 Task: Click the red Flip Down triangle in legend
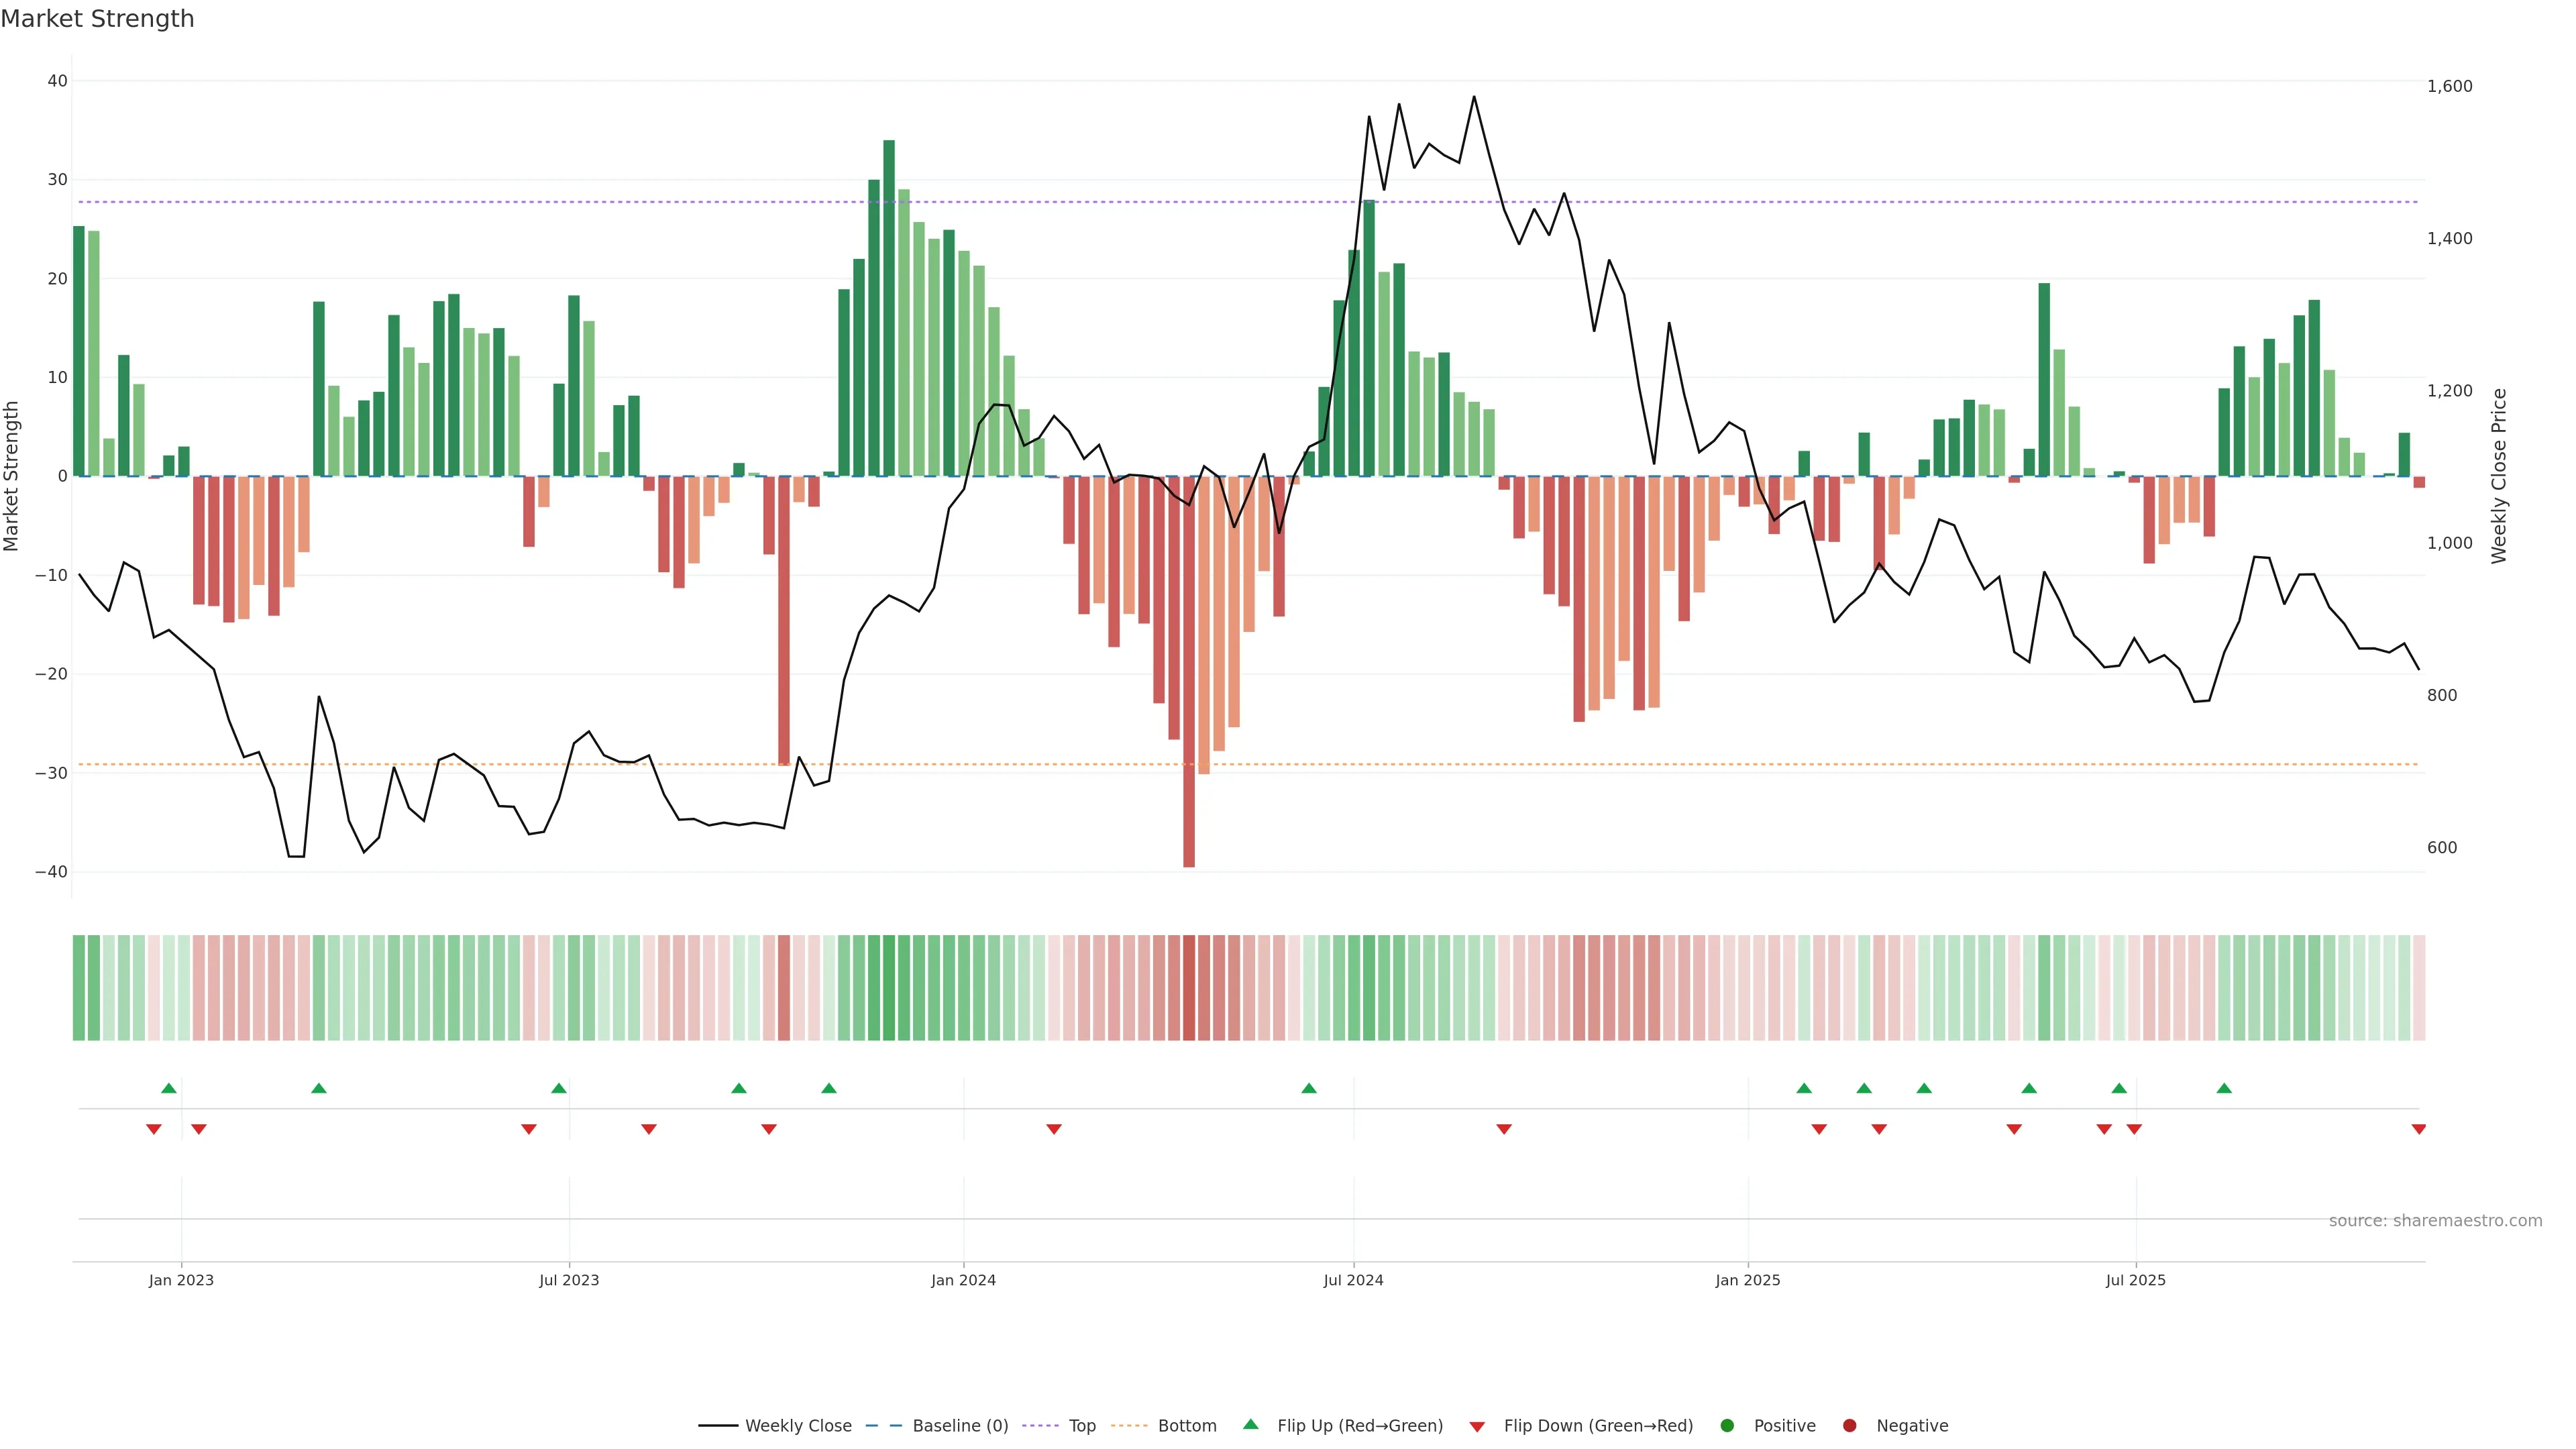coord(1477,1427)
